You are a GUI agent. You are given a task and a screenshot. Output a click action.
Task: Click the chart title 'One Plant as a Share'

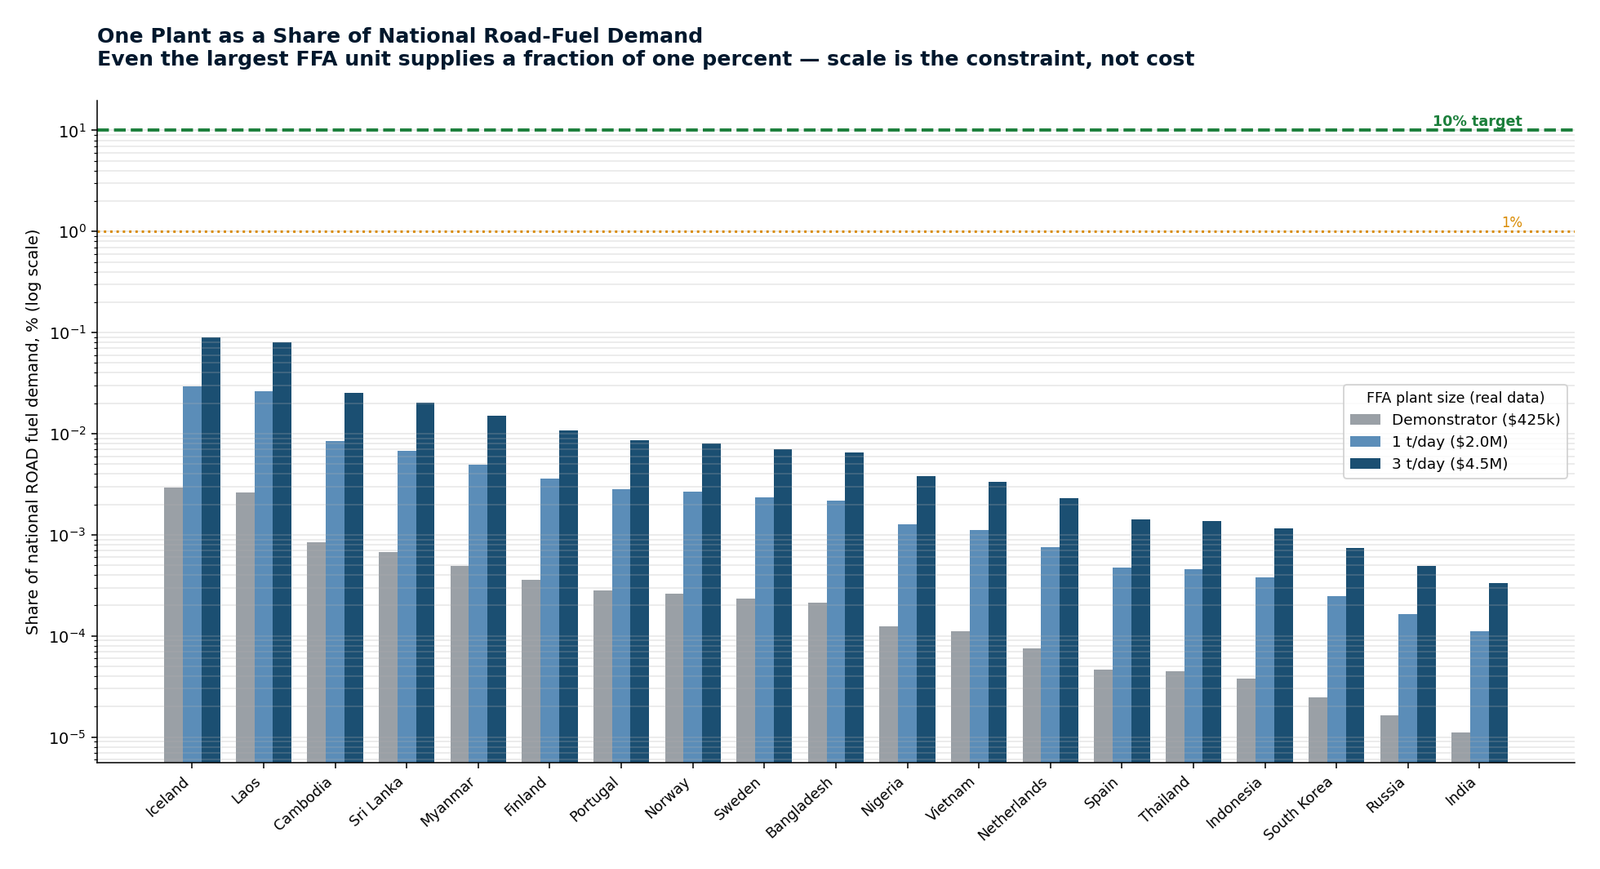pos(400,36)
